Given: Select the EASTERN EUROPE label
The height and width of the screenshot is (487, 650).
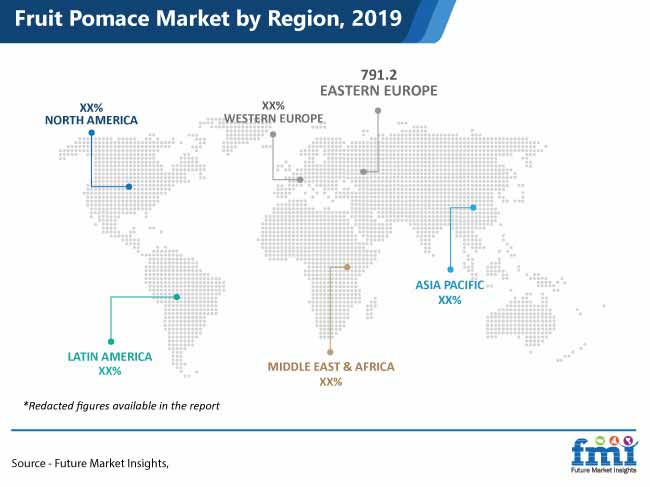Looking at the screenshot, I should (x=378, y=91).
